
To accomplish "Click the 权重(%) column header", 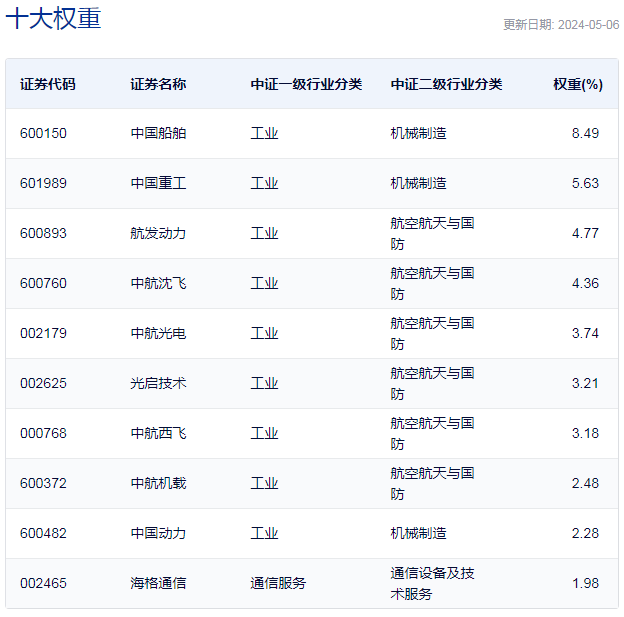I will pos(578,84).
